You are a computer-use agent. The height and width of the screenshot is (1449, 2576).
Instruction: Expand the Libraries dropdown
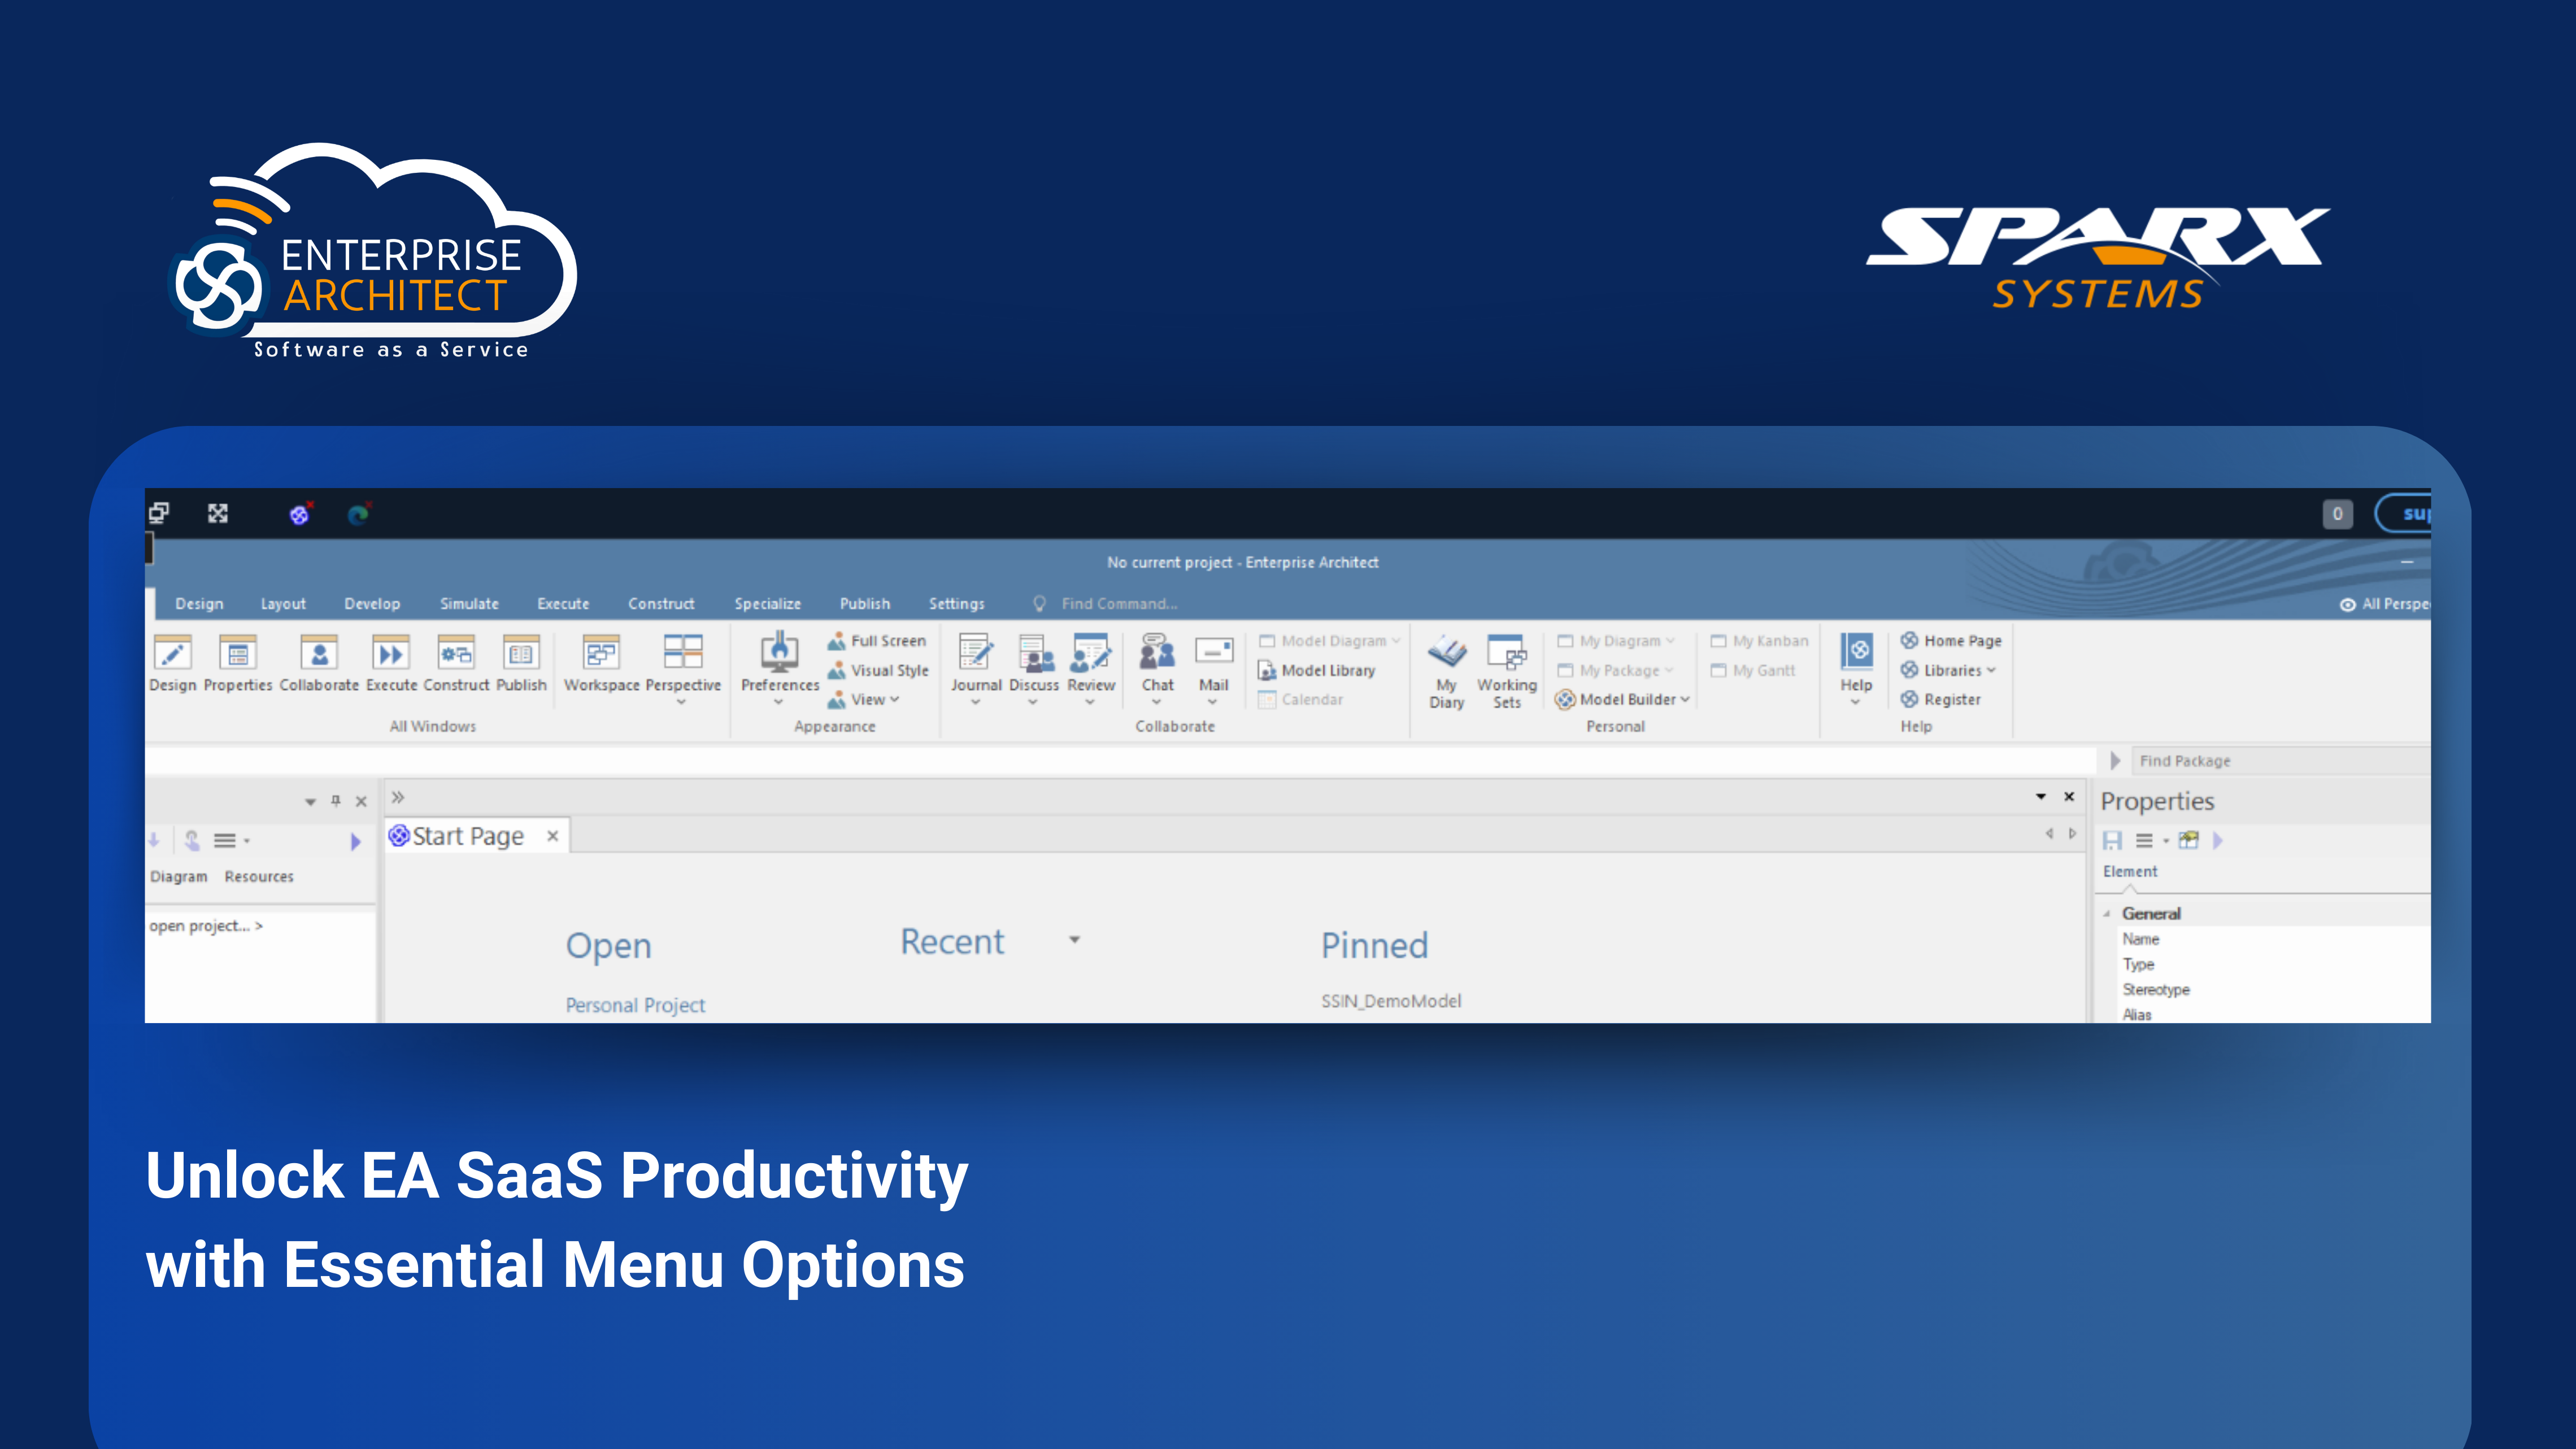click(1991, 671)
